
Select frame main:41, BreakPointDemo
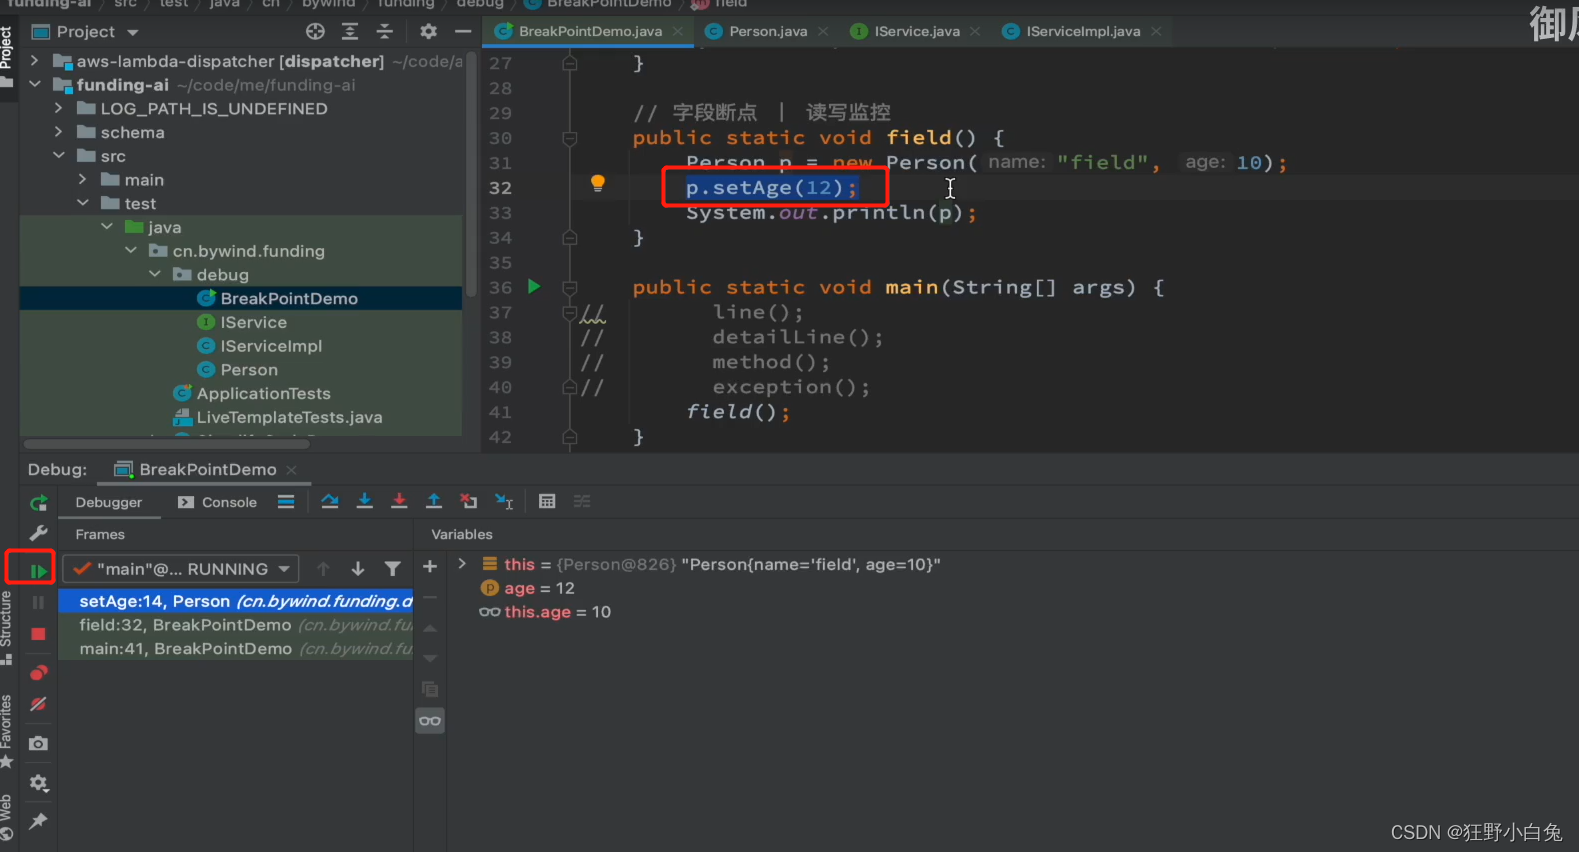coord(236,649)
